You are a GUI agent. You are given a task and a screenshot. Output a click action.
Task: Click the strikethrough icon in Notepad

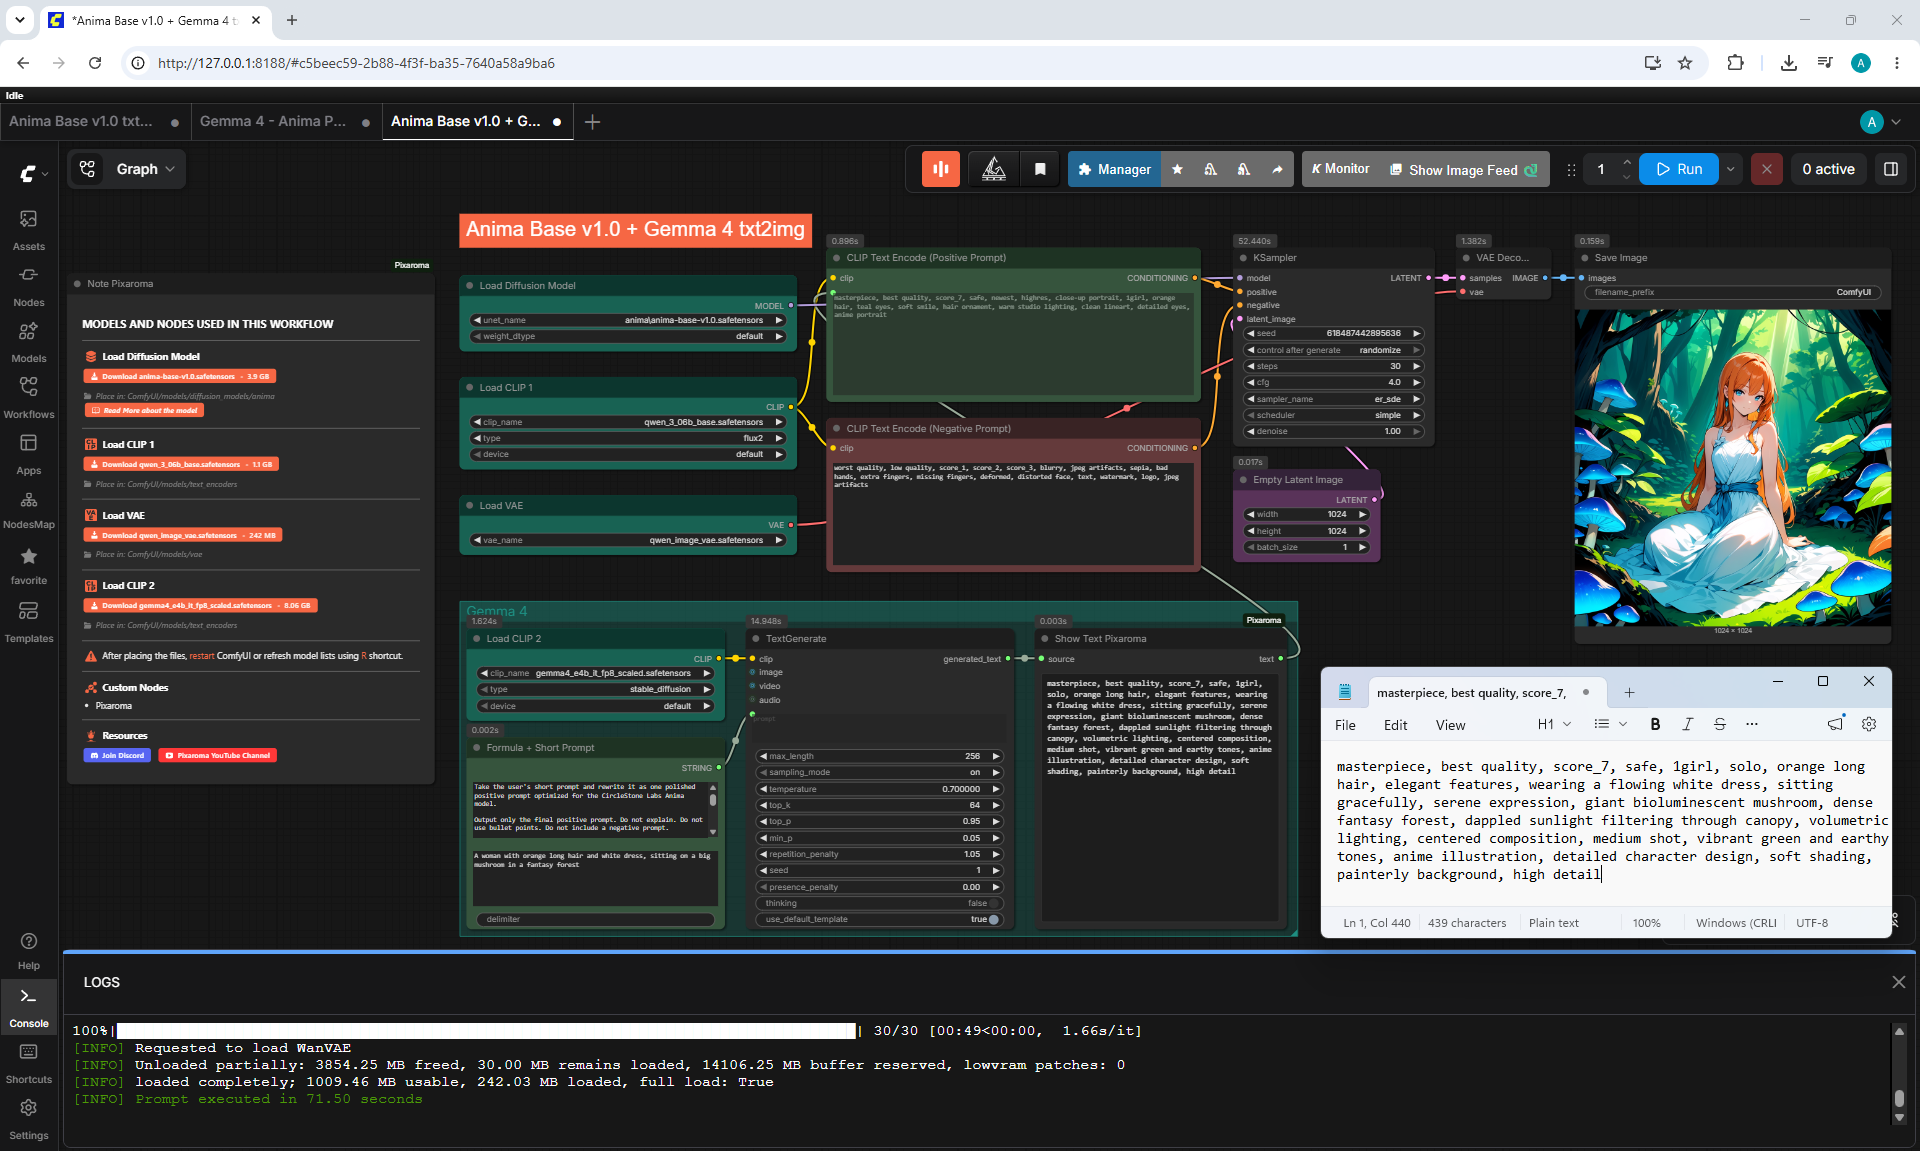[1719, 724]
